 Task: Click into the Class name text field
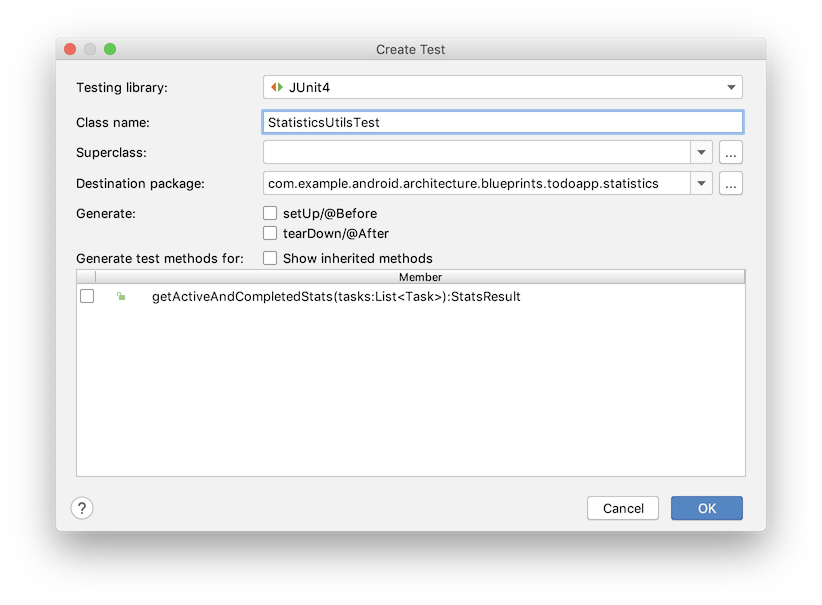click(502, 122)
